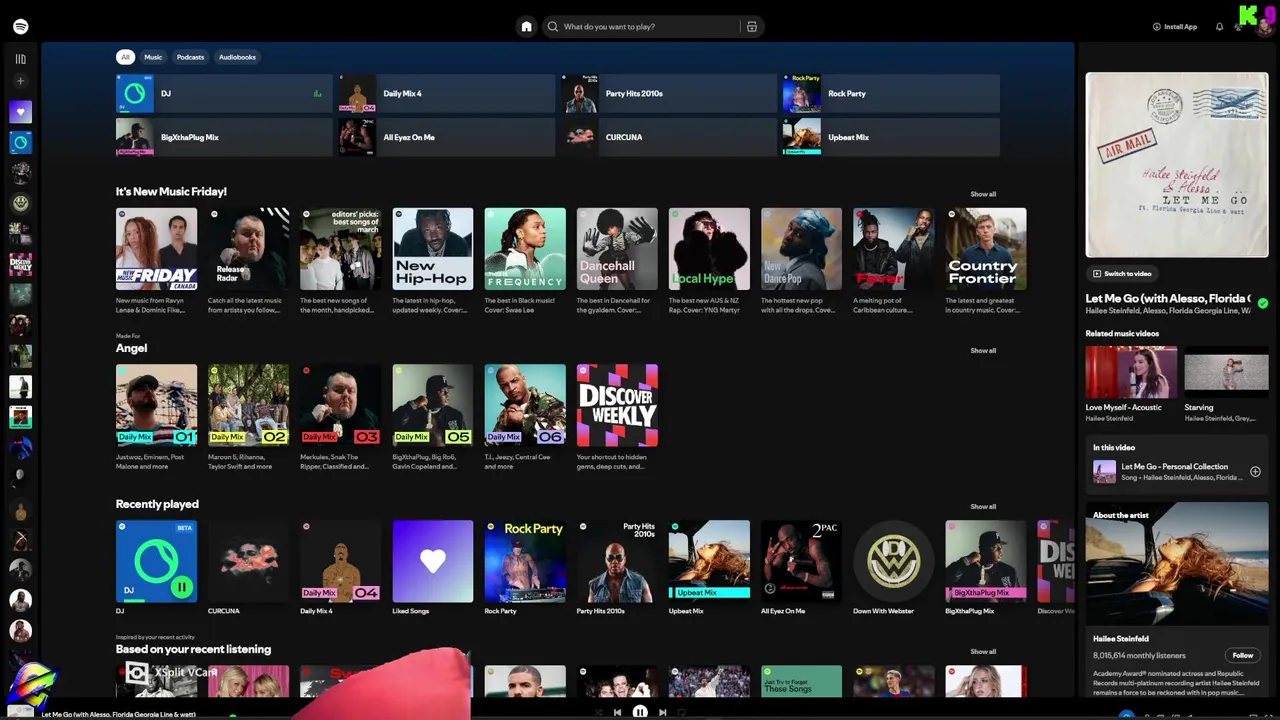Select the Audiobooks filter chip

point(237,57)
